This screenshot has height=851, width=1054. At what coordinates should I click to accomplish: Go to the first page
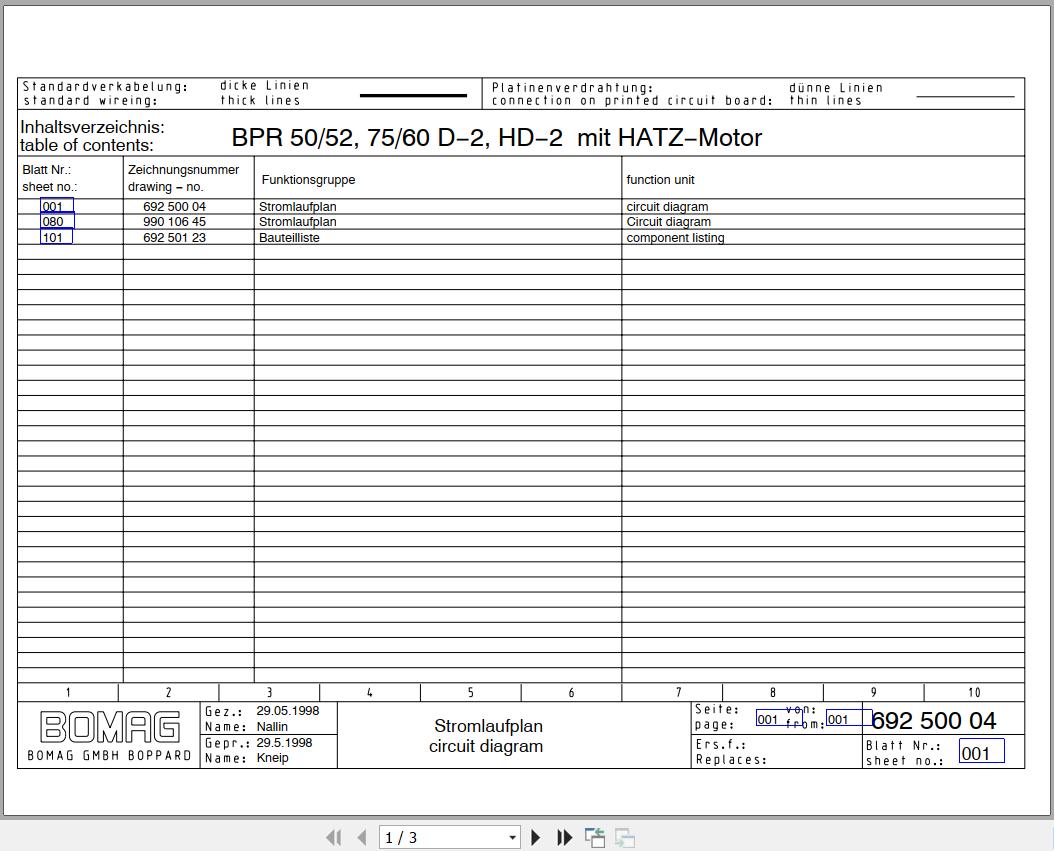(333, 838)
